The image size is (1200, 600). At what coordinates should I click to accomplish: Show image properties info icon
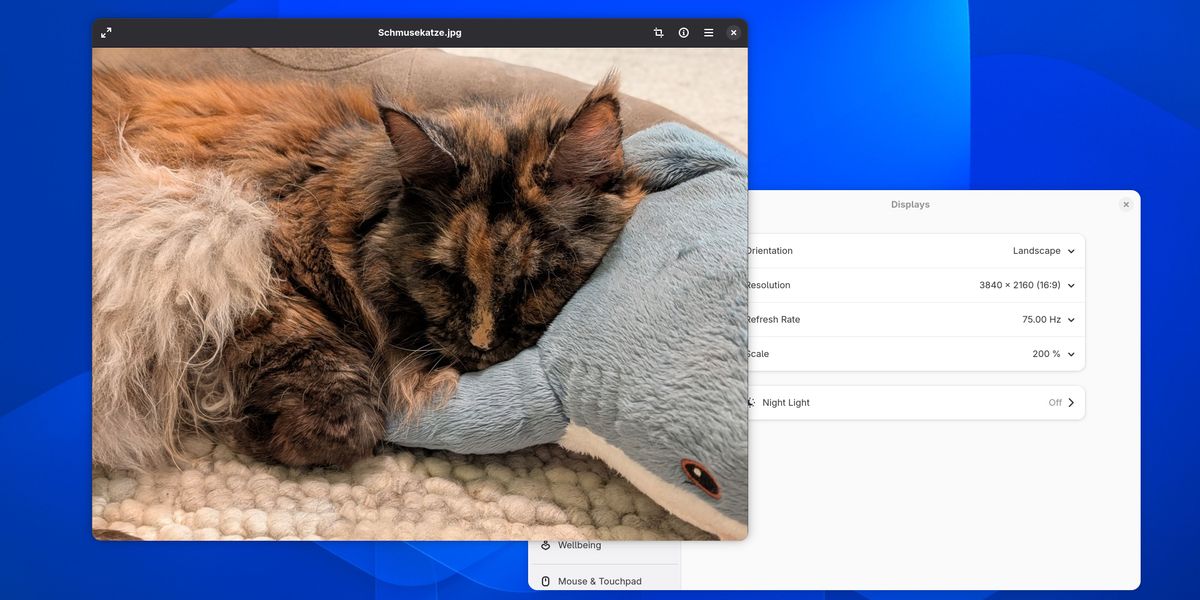[x=684, y=32]
